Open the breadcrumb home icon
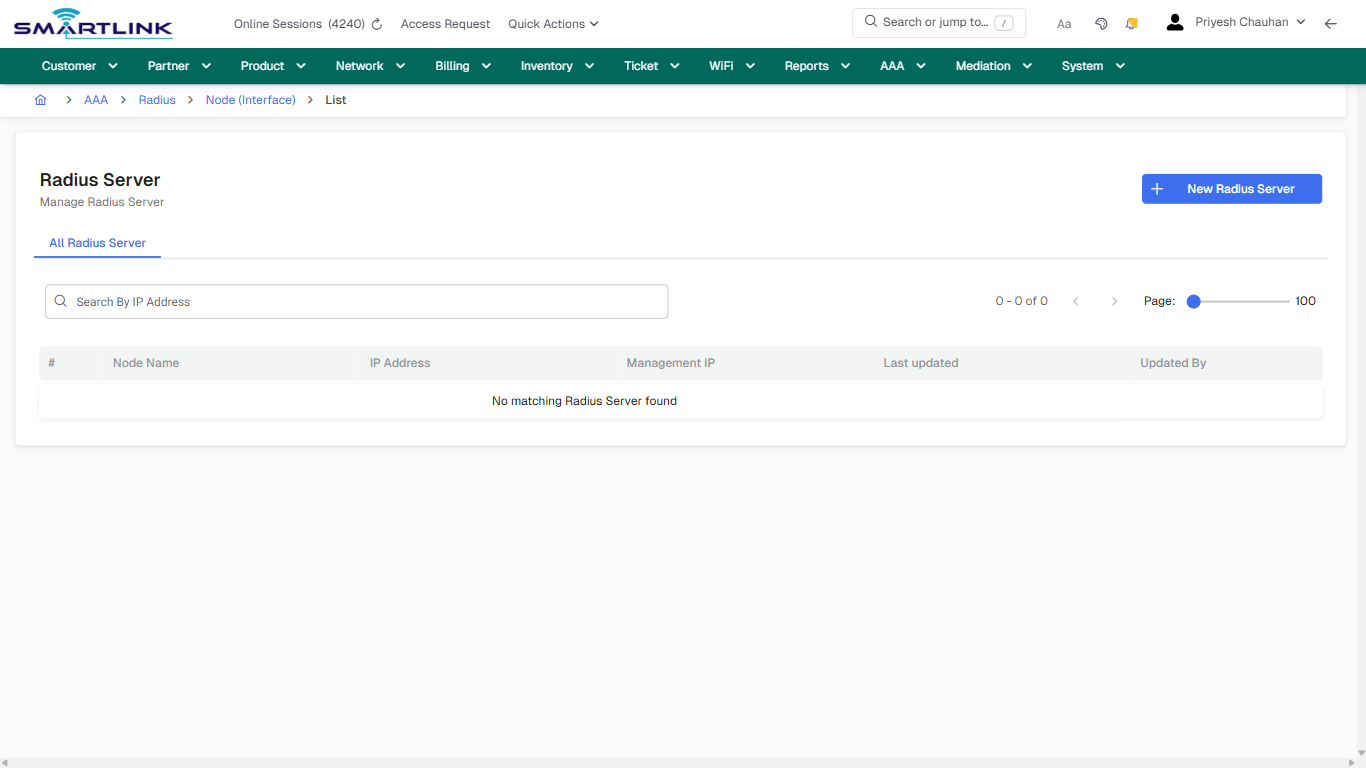The width and height of the screenshot is (1366, 768). [40, 99]
